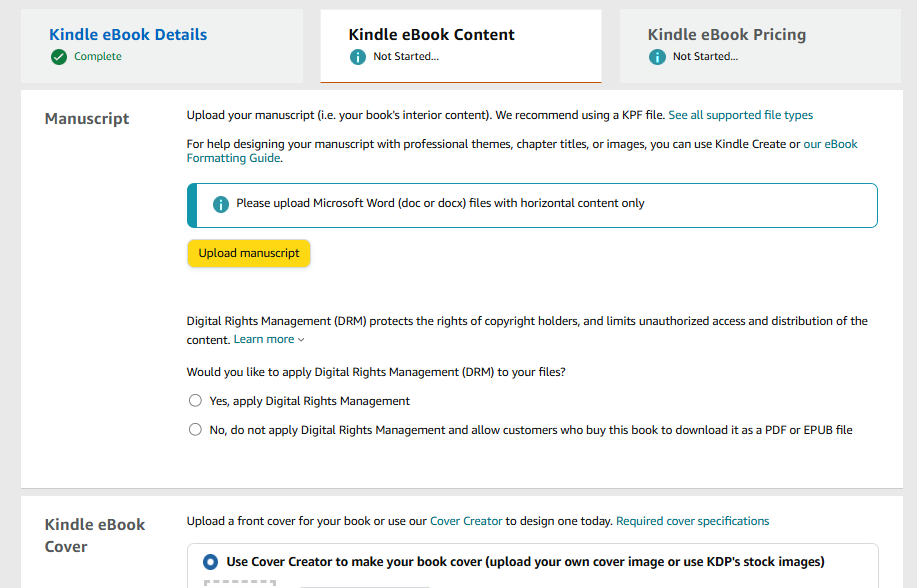Click the Please upload Microsoft Word notice text

pyautogui.click(x=440, y=204)
